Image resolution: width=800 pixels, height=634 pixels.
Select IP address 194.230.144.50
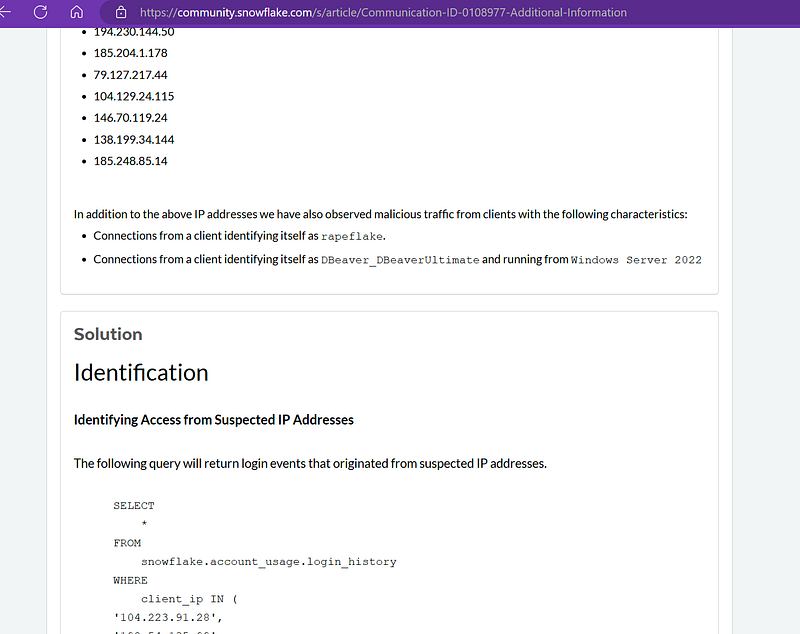coord(134,32)
